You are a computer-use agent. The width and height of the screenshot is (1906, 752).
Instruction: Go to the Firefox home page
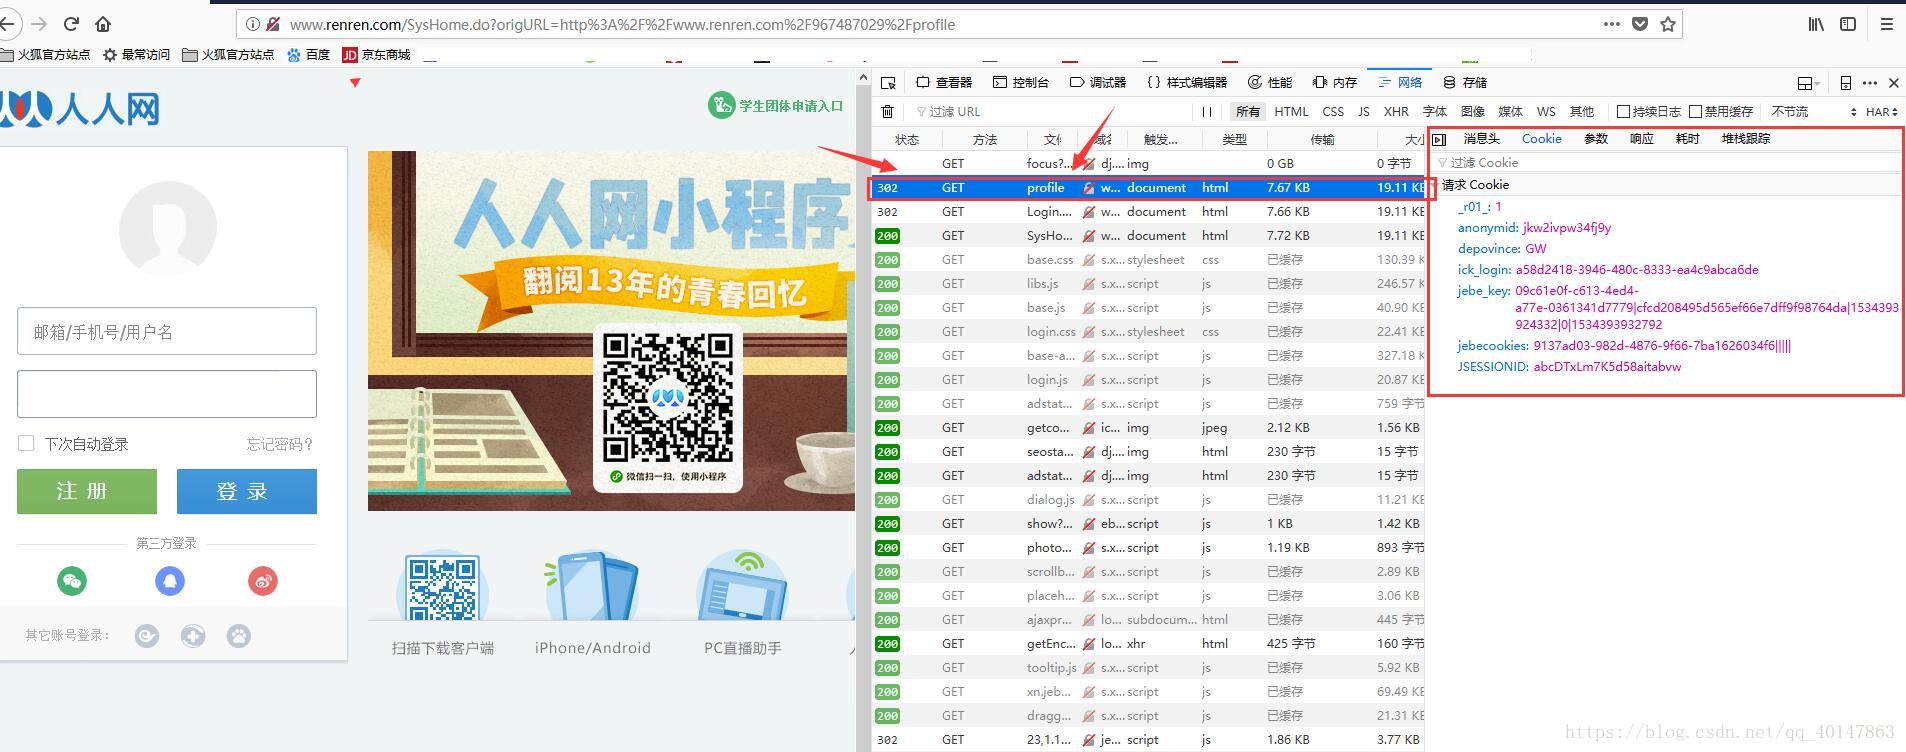tap(103, 24)
